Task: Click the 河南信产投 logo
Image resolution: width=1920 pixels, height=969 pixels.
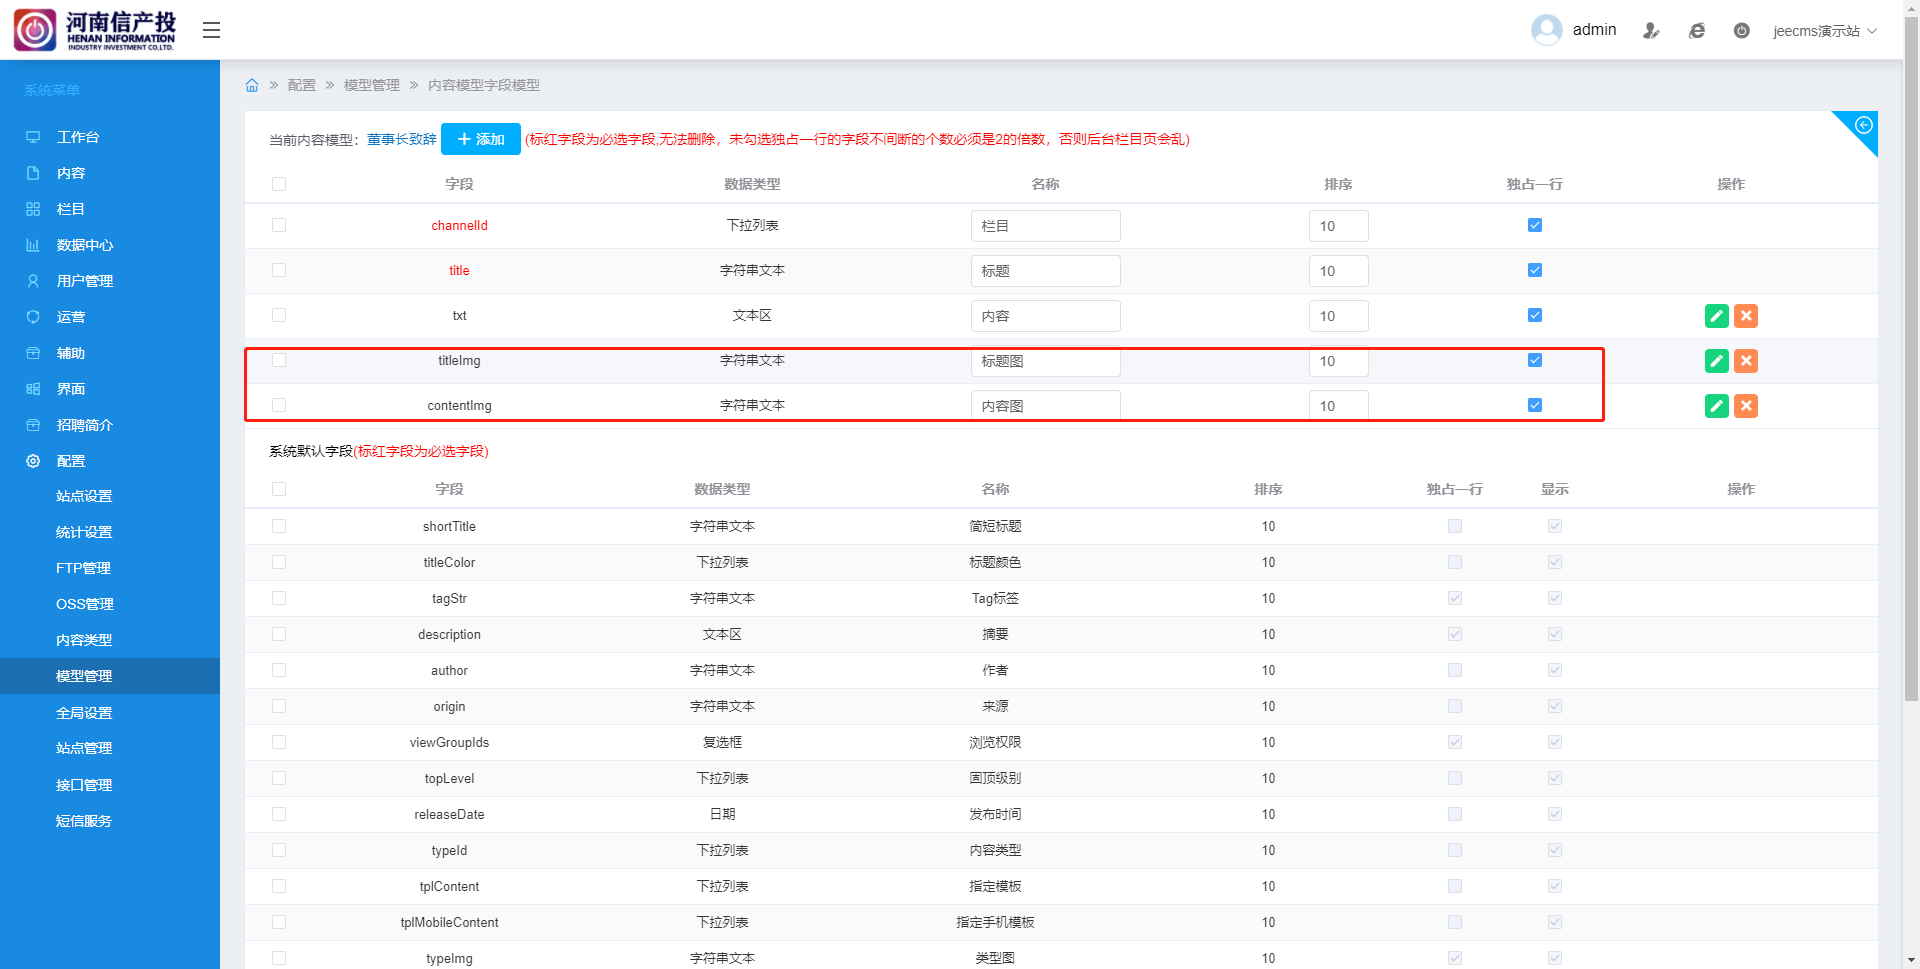Action: [x=95, y=30]
